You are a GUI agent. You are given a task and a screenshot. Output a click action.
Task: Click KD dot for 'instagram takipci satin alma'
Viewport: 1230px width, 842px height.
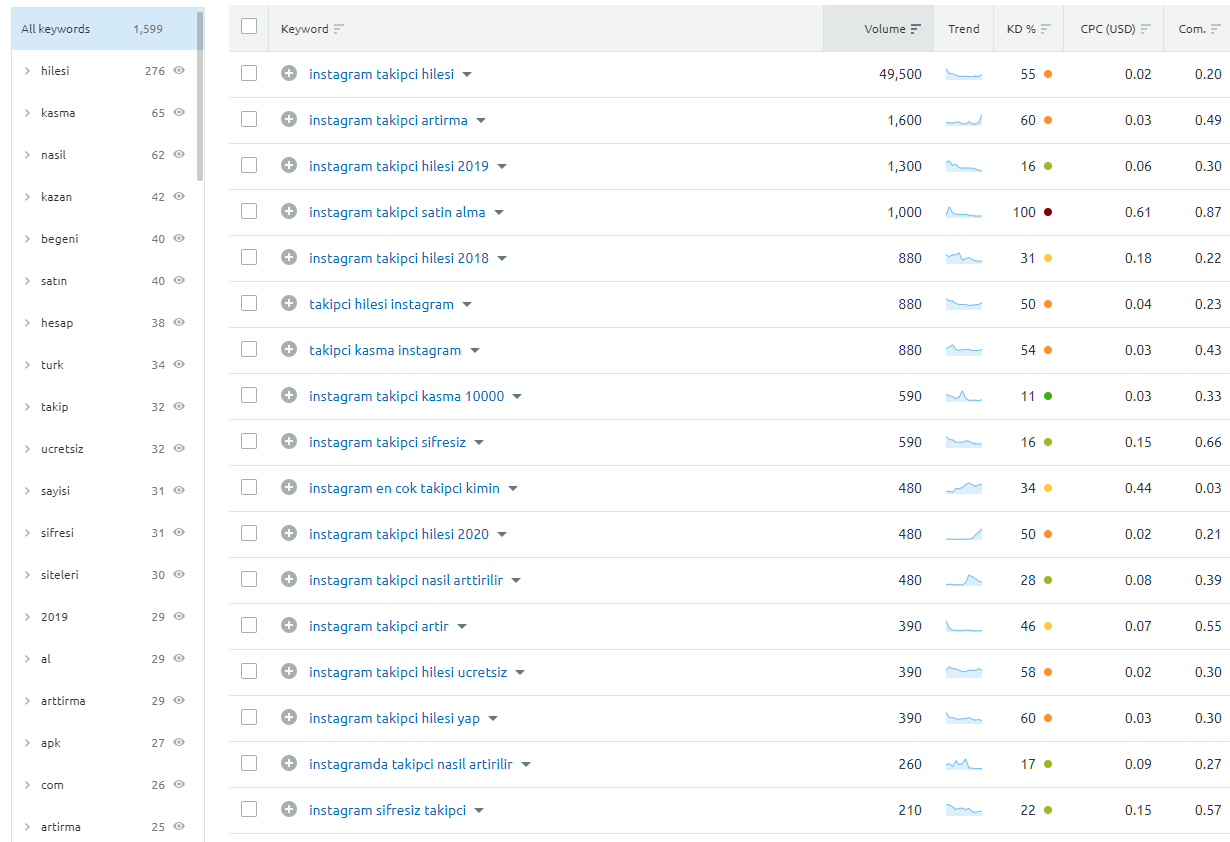pyautogui.click(x=1047, y=212)
